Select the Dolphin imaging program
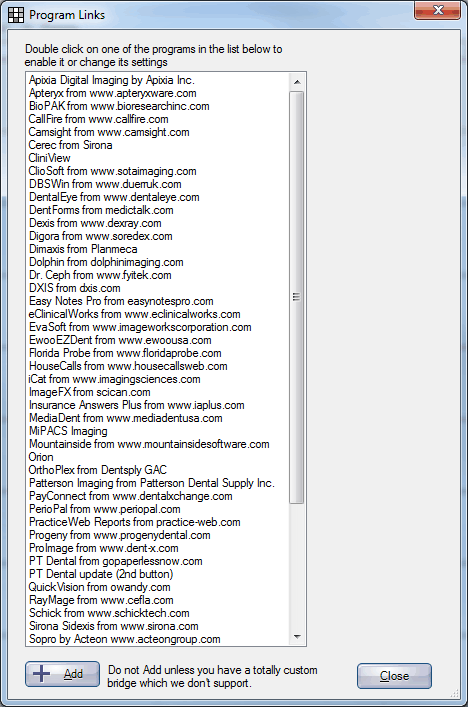Screen dimensions: 468x707 pos(106,262)
